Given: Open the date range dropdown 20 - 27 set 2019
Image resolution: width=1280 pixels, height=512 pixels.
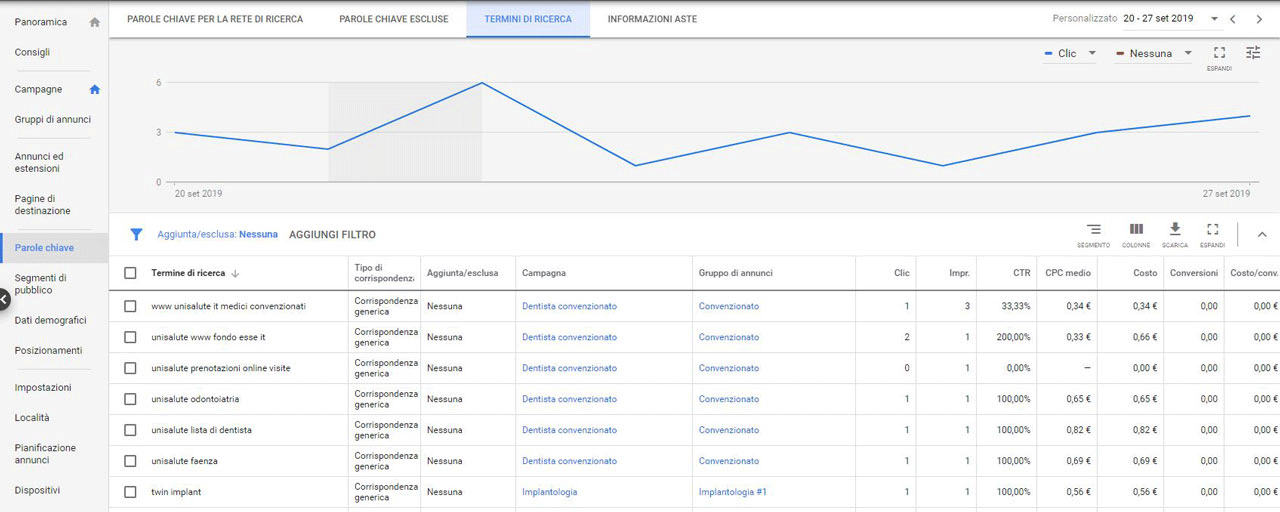Looking at the screenshot, I should click(1170, 19).
